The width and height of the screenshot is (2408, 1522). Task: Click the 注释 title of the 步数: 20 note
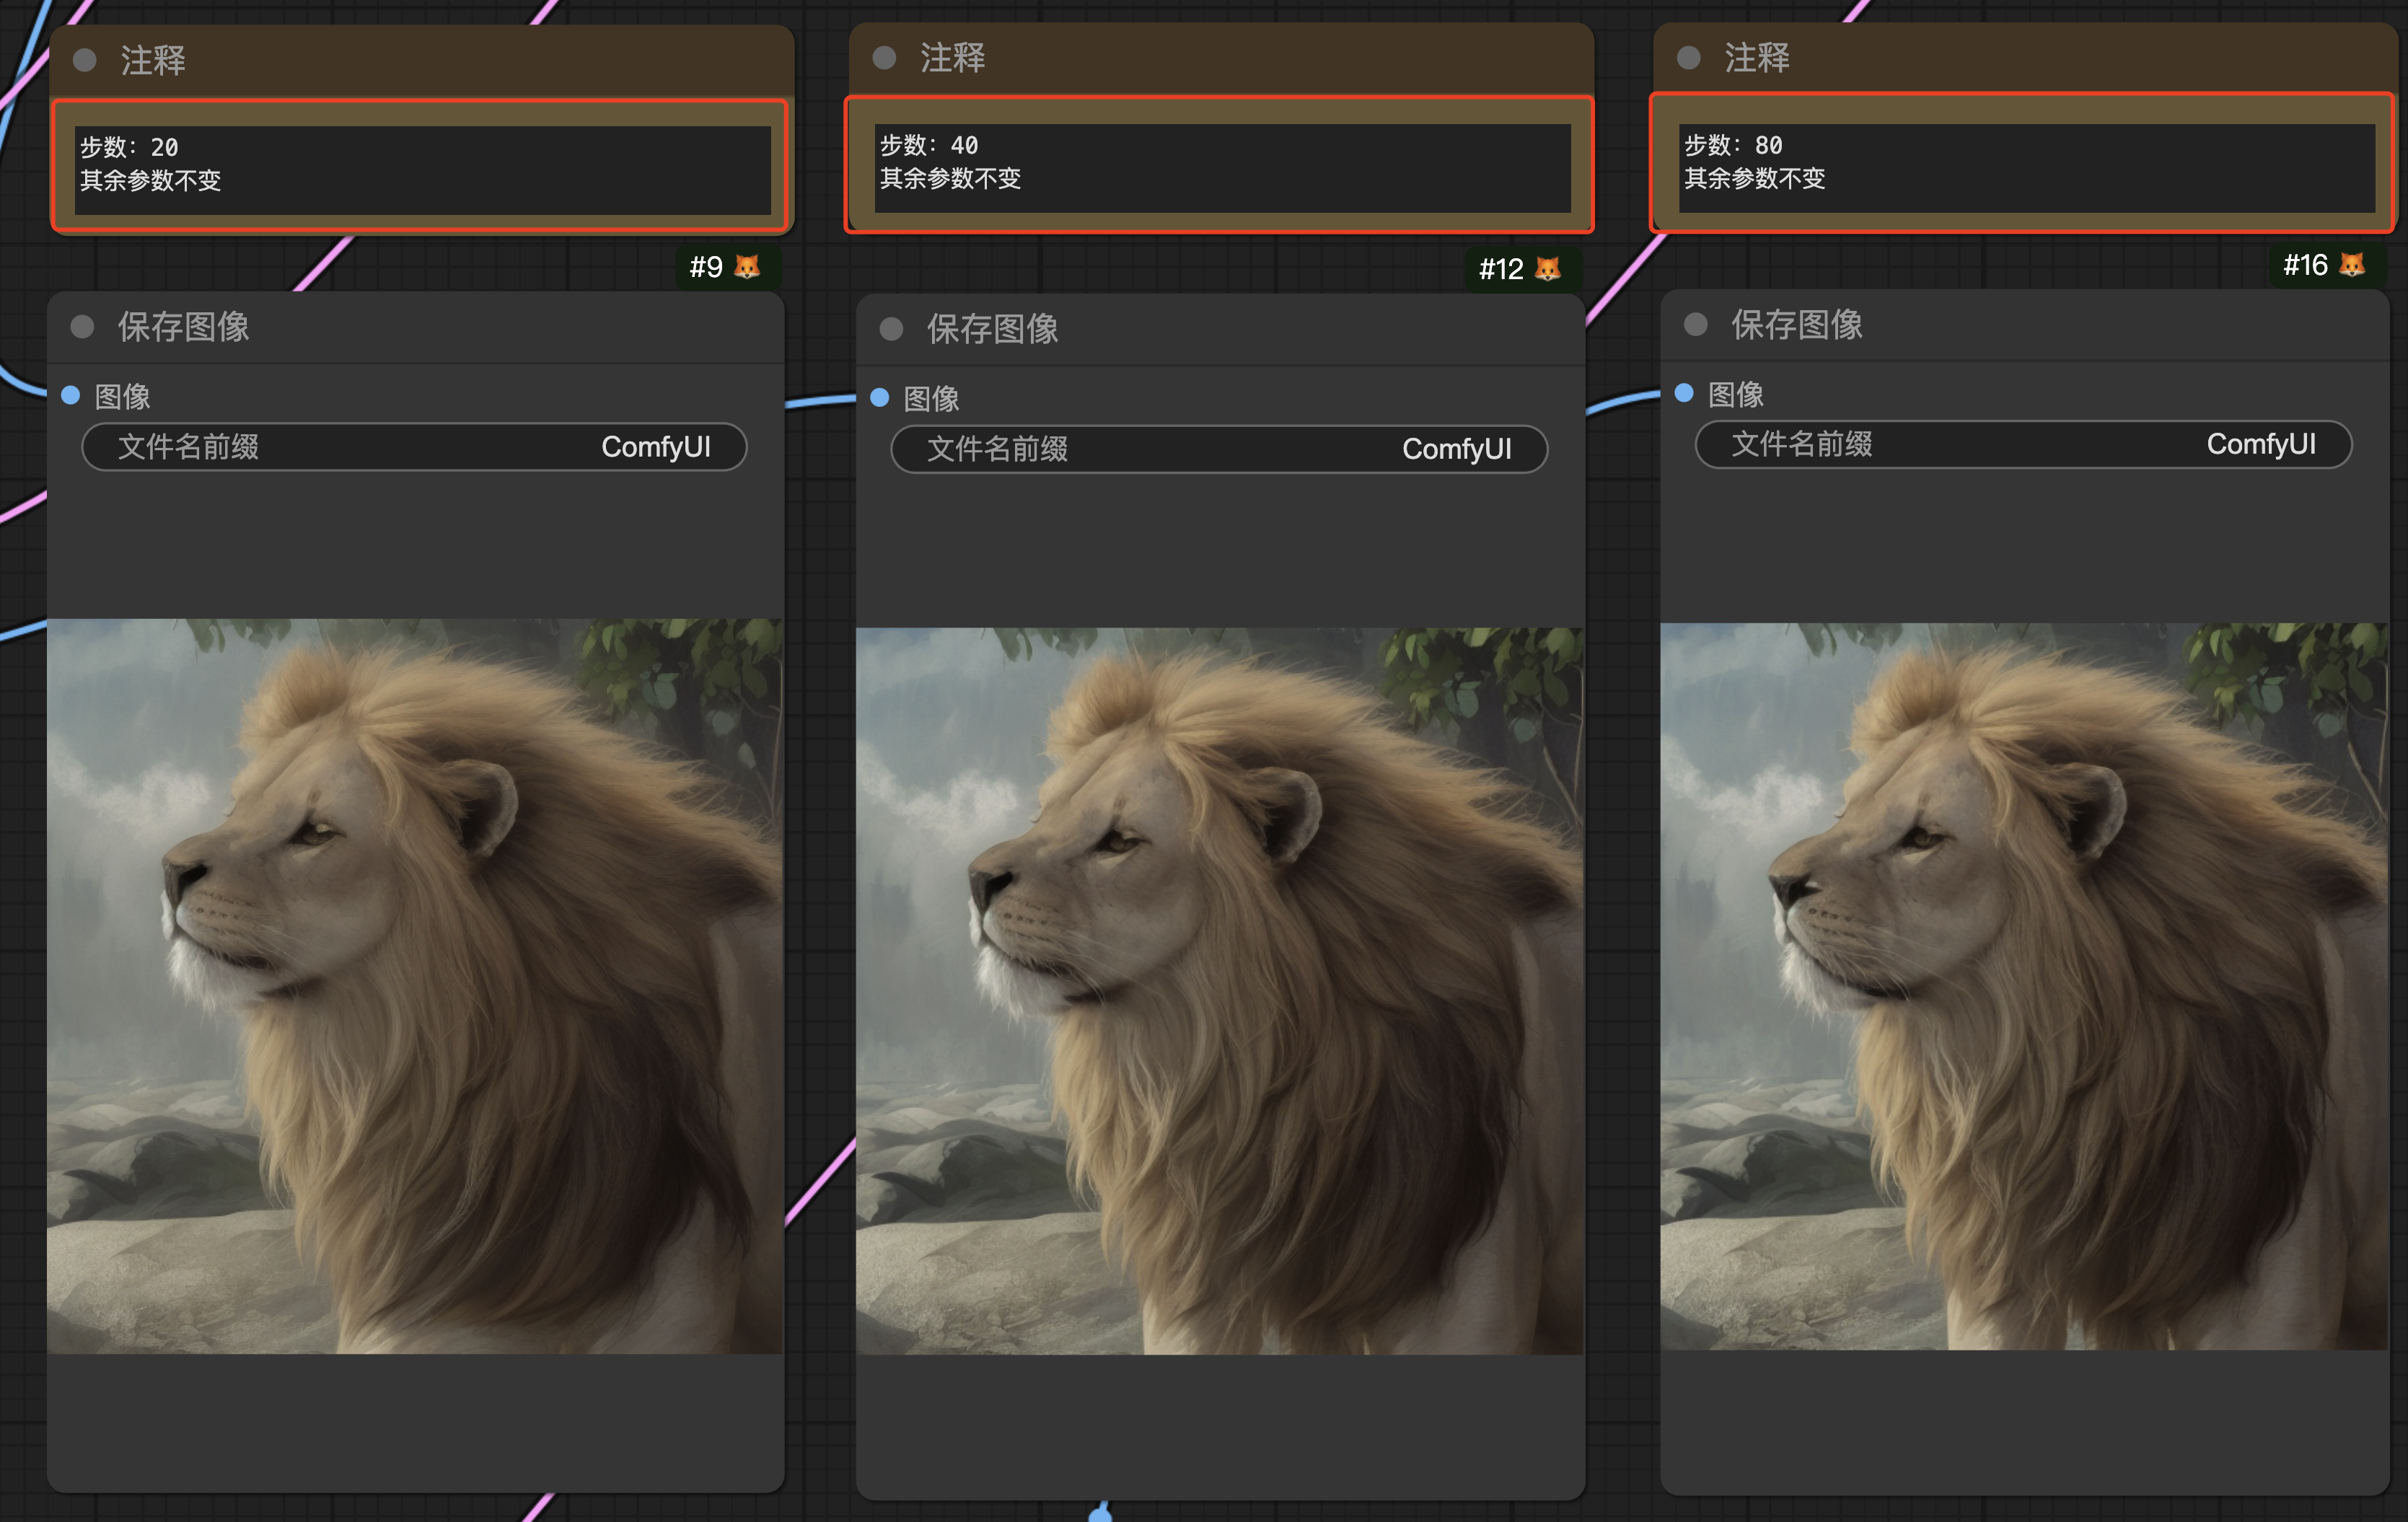tap(153, 61)
